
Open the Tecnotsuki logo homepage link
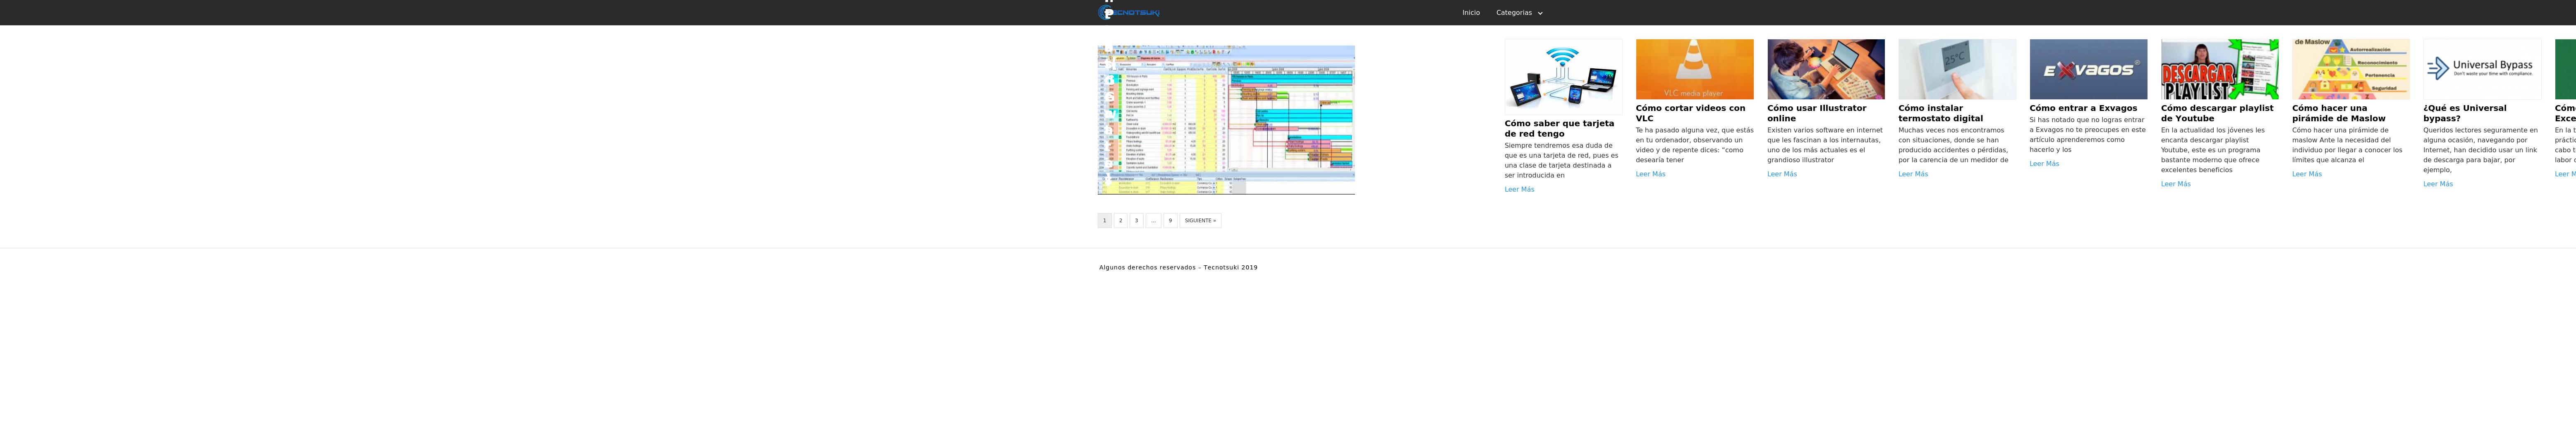click(1129, 13)
